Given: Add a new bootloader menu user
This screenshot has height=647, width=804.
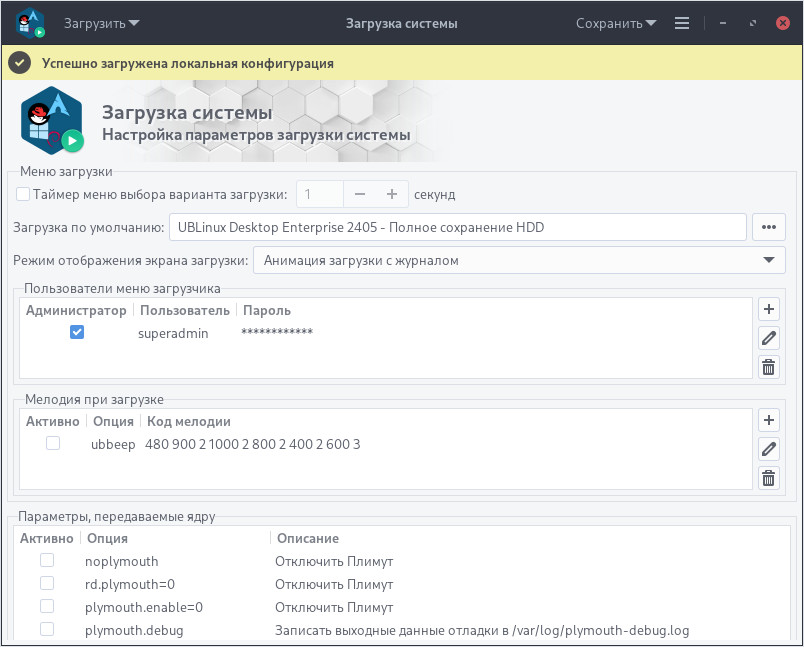Looking at the screenshot, I should click(x=768, y=309).
